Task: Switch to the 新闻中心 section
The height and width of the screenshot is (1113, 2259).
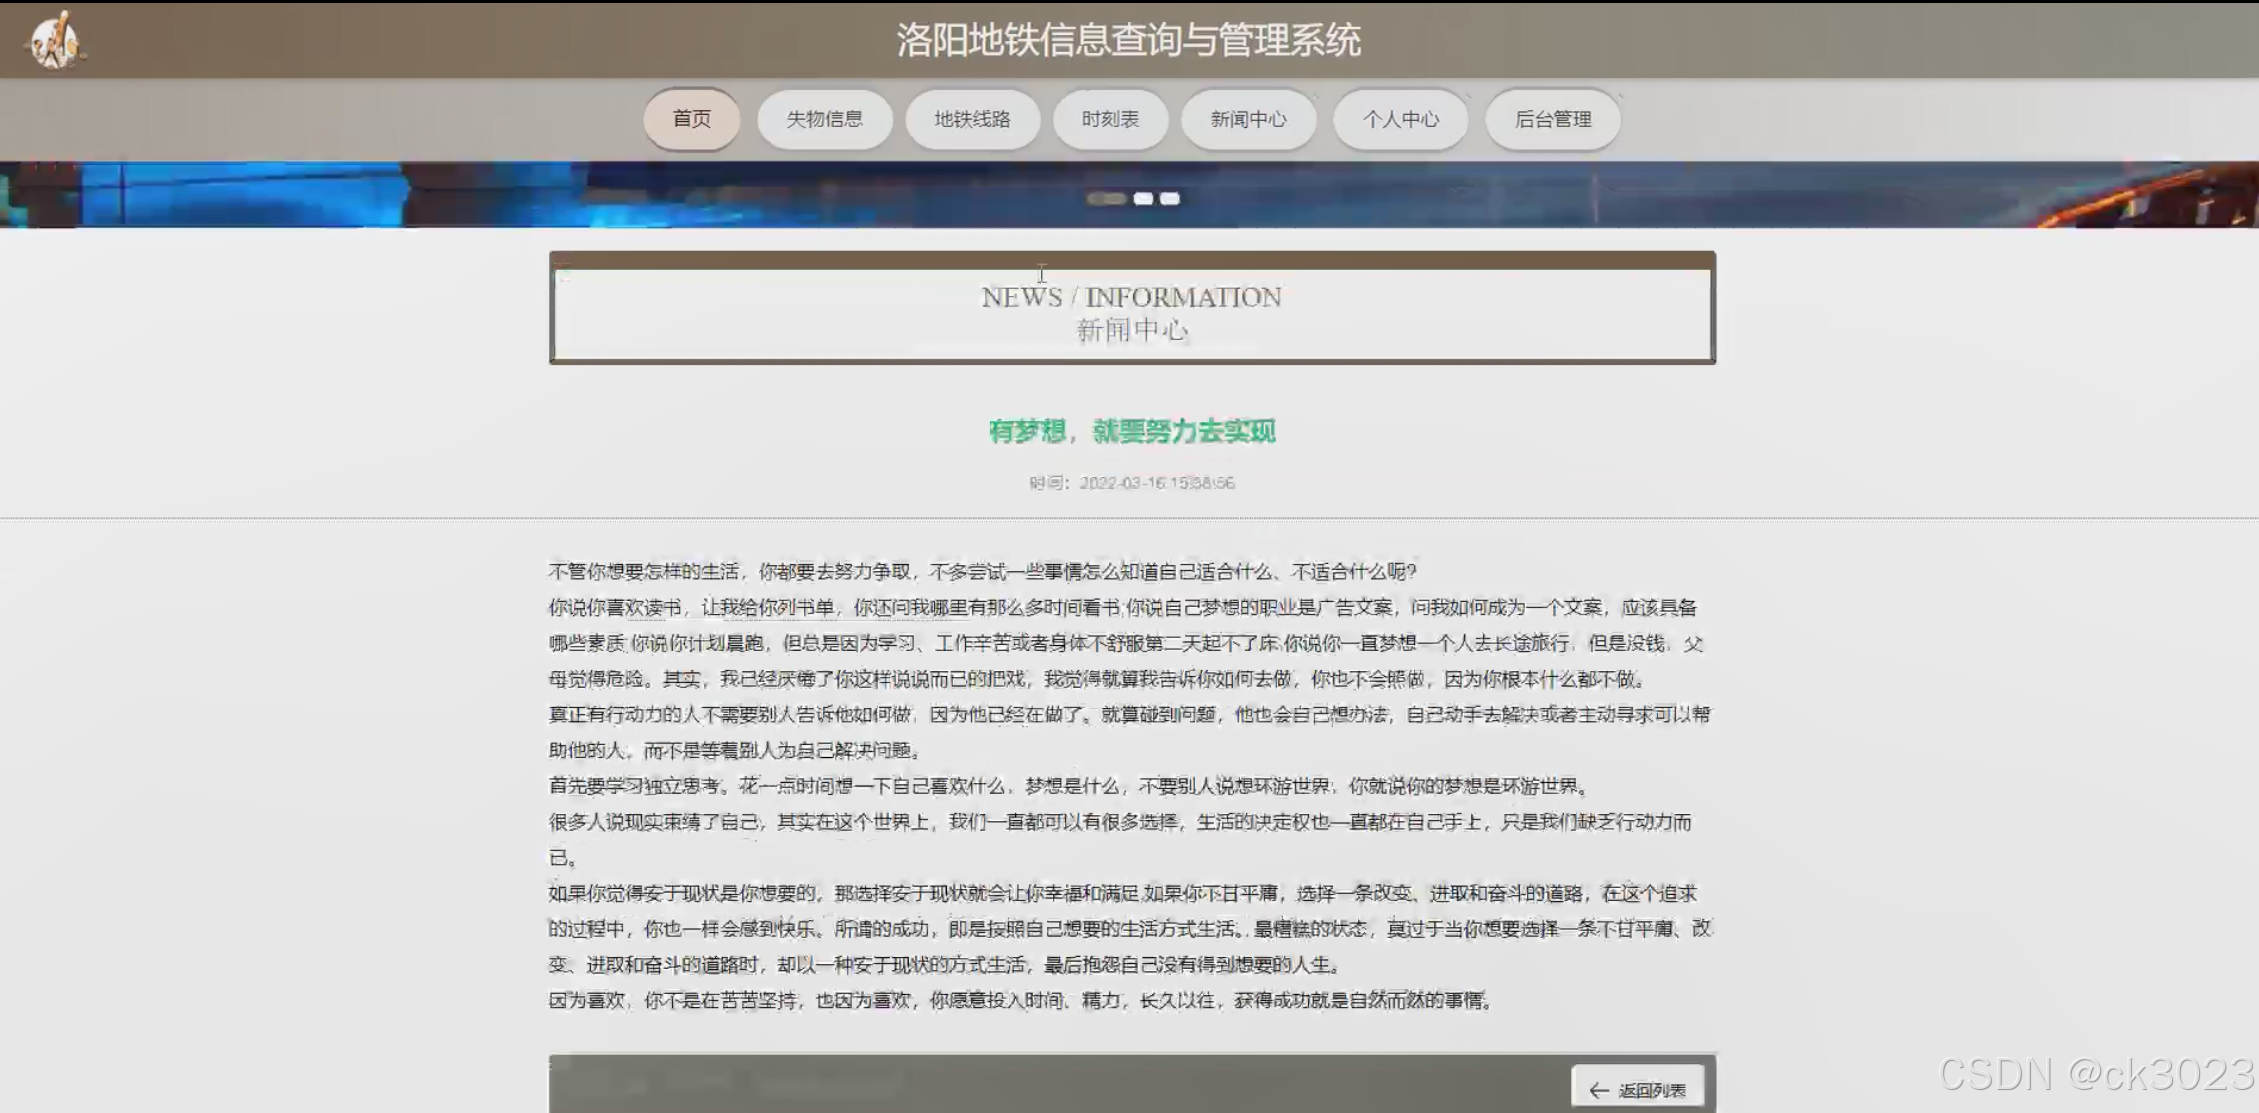Action: (x=1248, y=119)
